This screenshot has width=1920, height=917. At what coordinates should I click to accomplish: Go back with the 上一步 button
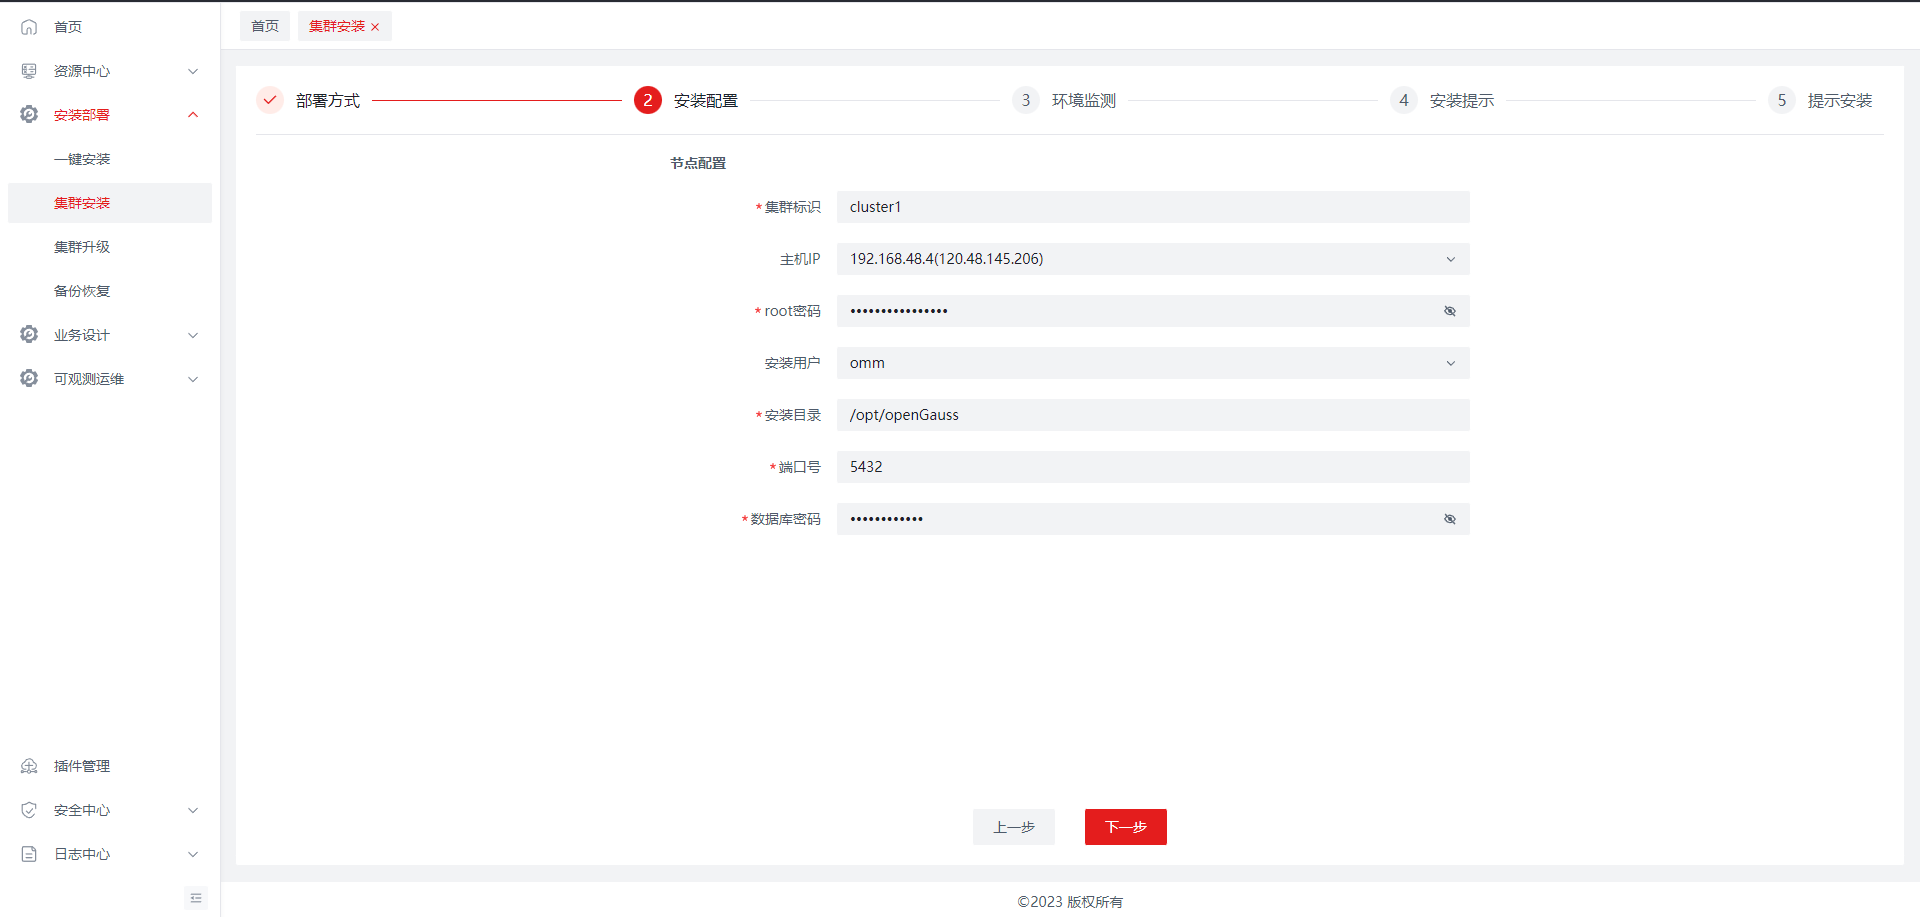1013,827
